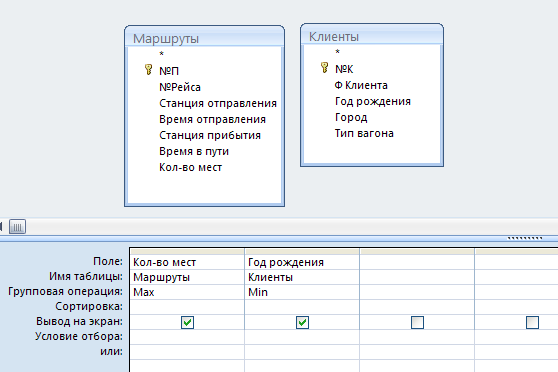Select the Станция прибытия field
Screen dimensions: 558x372
point(210,135)
